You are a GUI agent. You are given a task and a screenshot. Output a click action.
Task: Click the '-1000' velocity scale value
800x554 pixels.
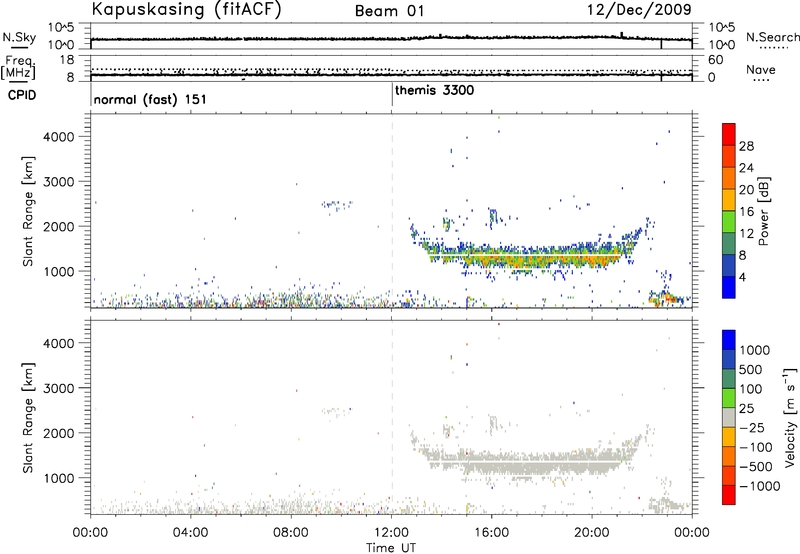[759, 486]
